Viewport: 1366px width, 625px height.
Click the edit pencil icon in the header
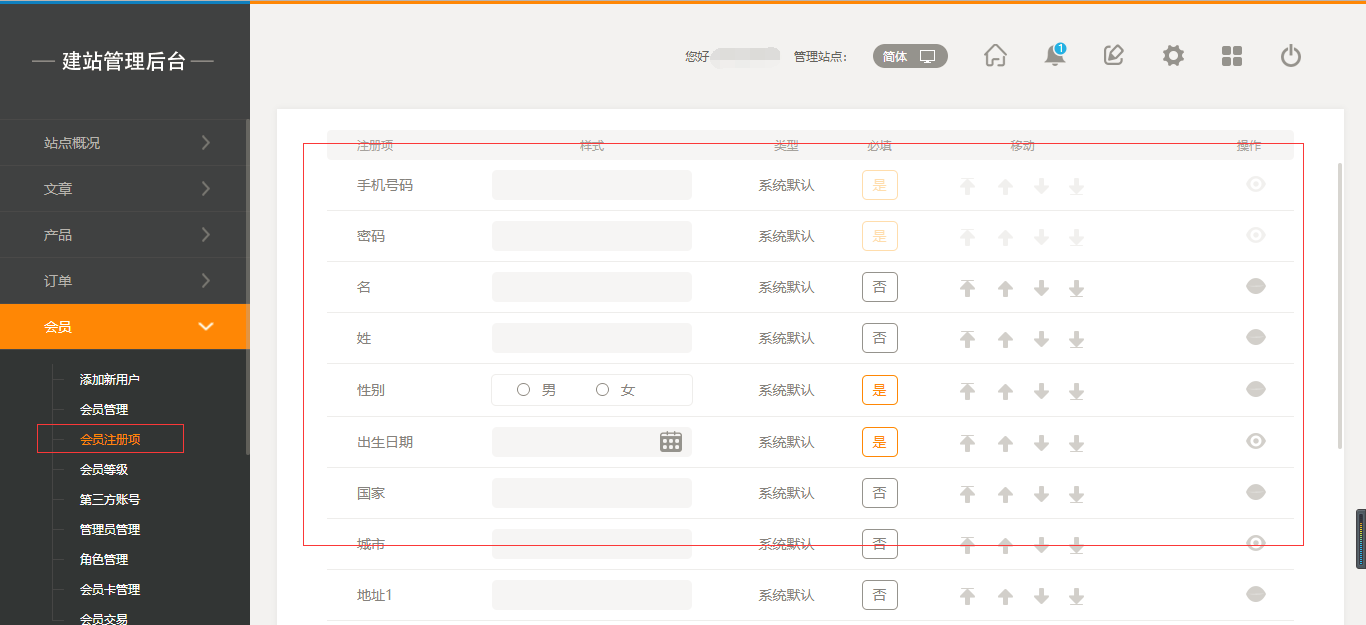pyautogui.click(x=1113, y=56)
